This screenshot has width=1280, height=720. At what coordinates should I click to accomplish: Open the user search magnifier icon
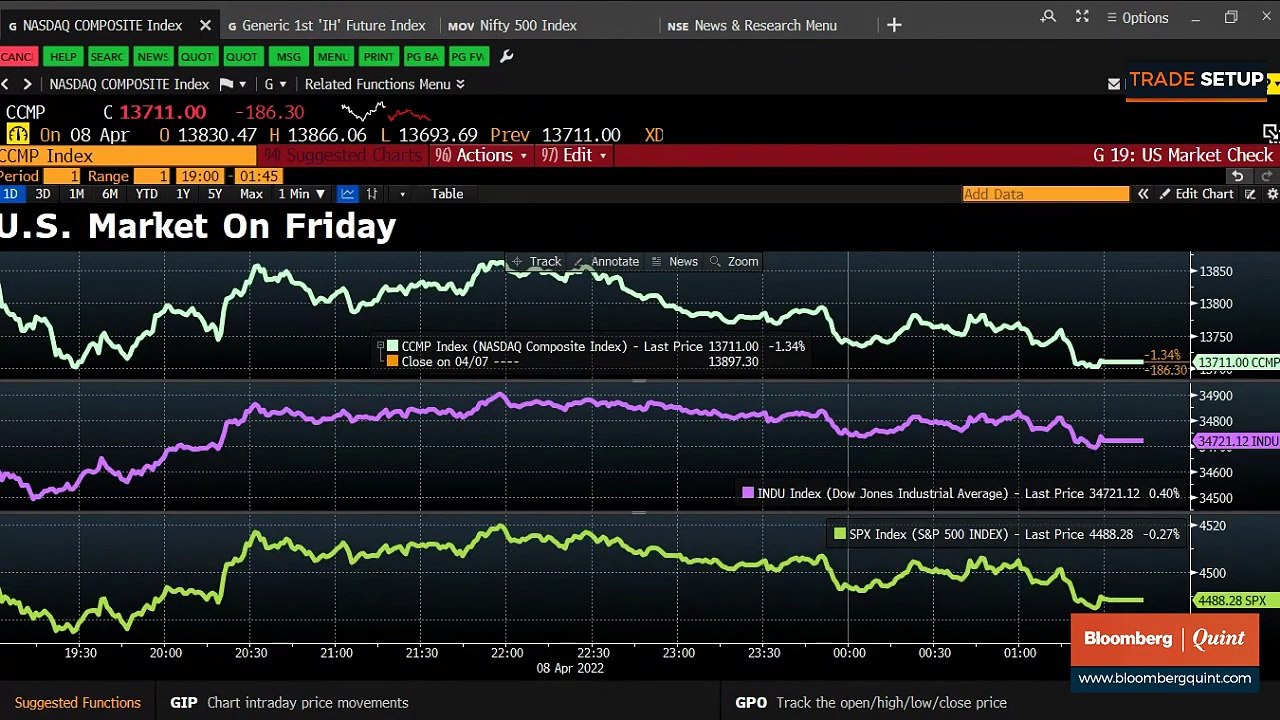(1048, 17)
